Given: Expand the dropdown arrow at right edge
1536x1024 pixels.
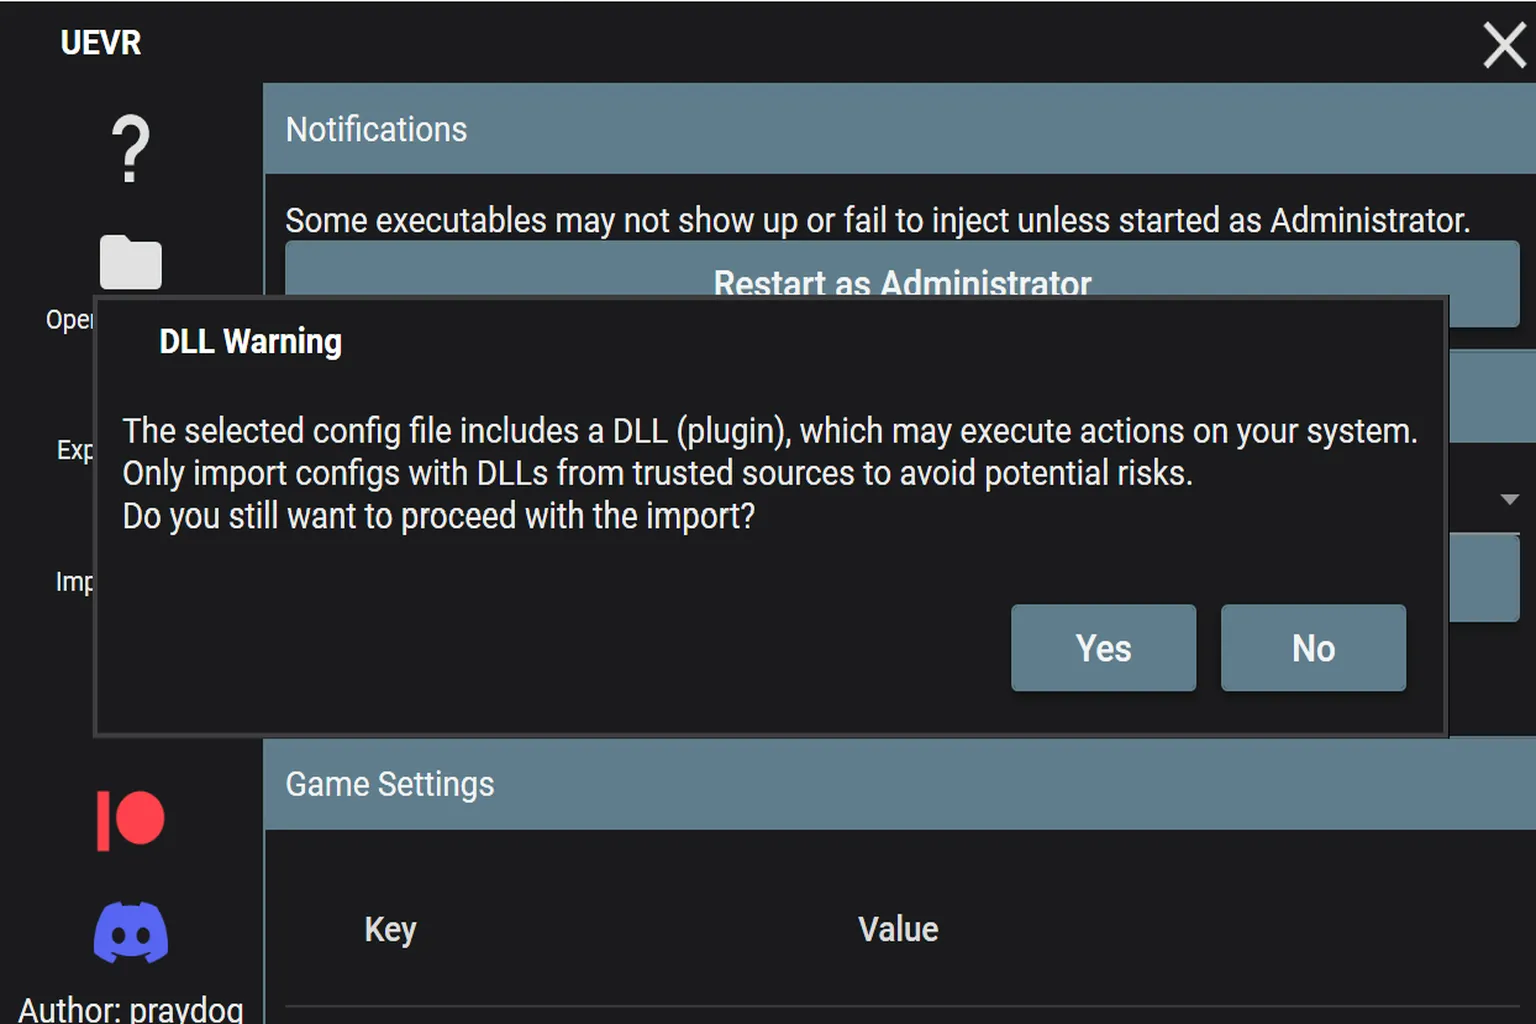Looking at the screenshot, I should tap(1510, 499).
